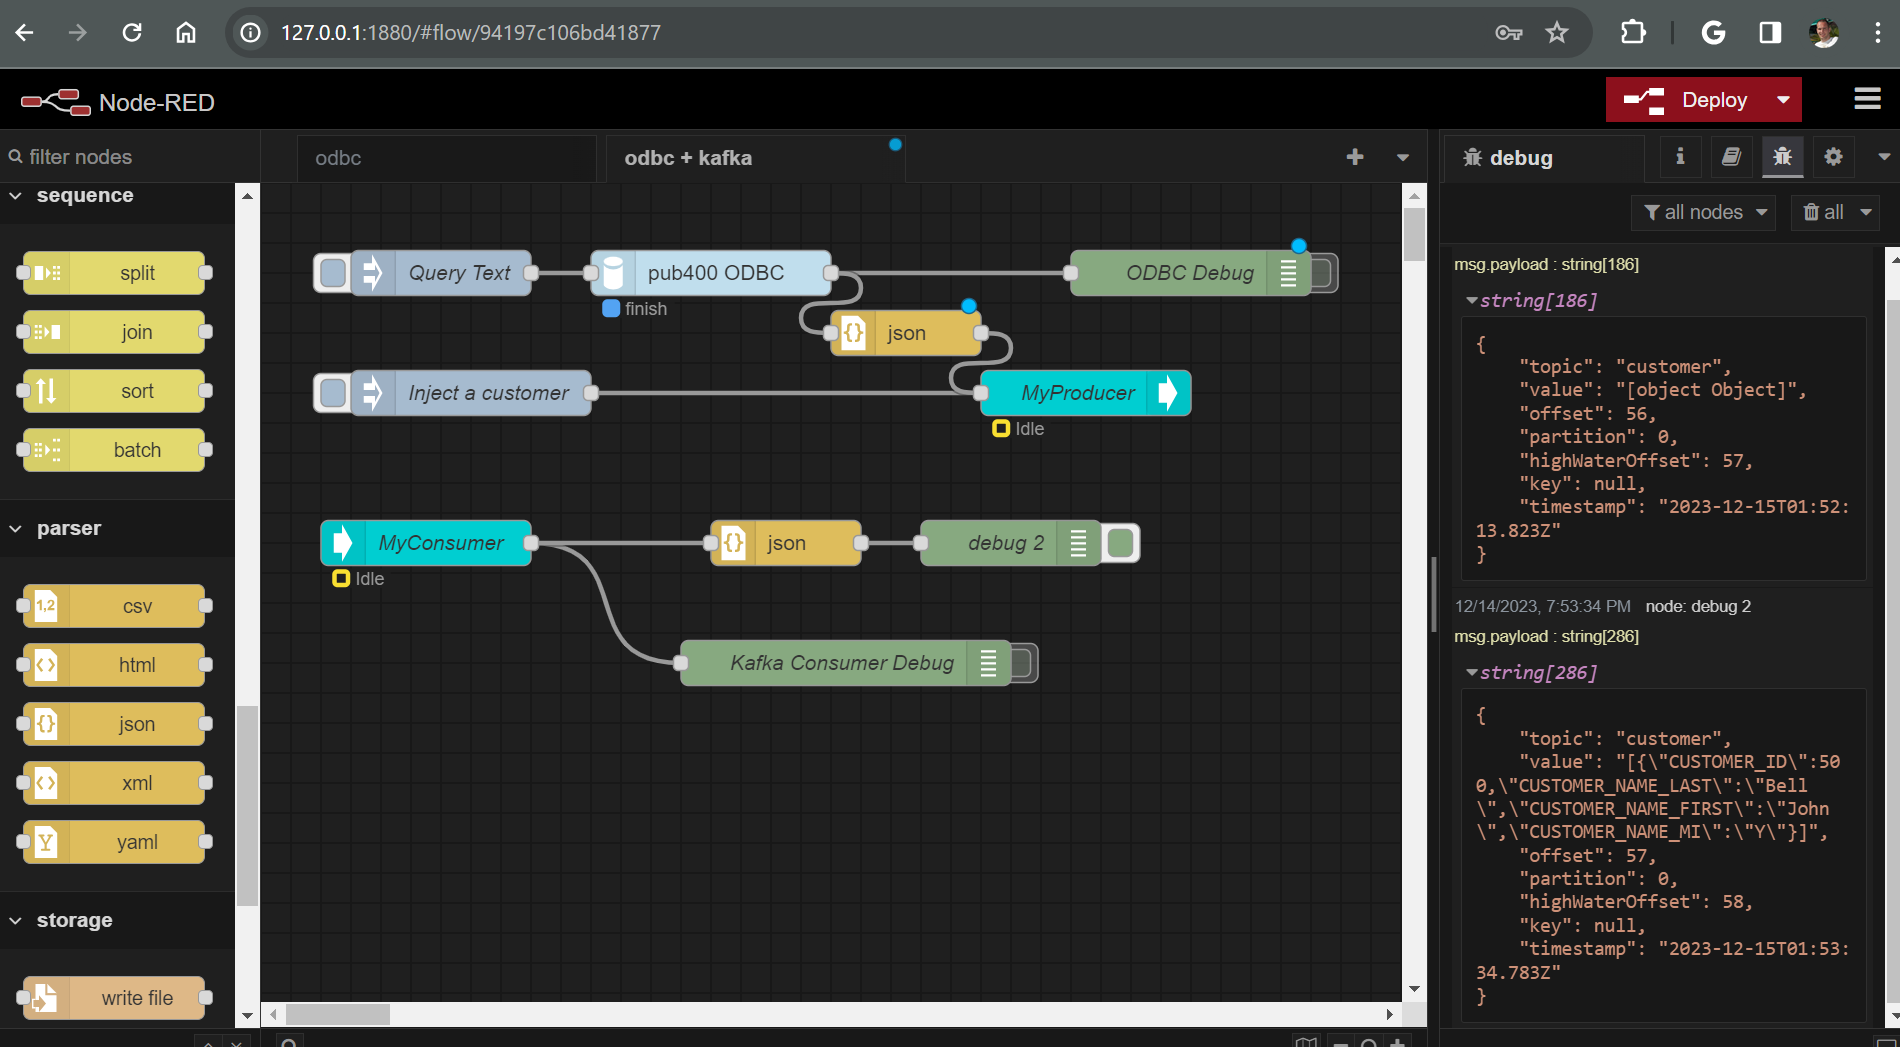Bookmark this page with star icon
Screen dimensions: 1900x1047
click(x=1557, y=33)
